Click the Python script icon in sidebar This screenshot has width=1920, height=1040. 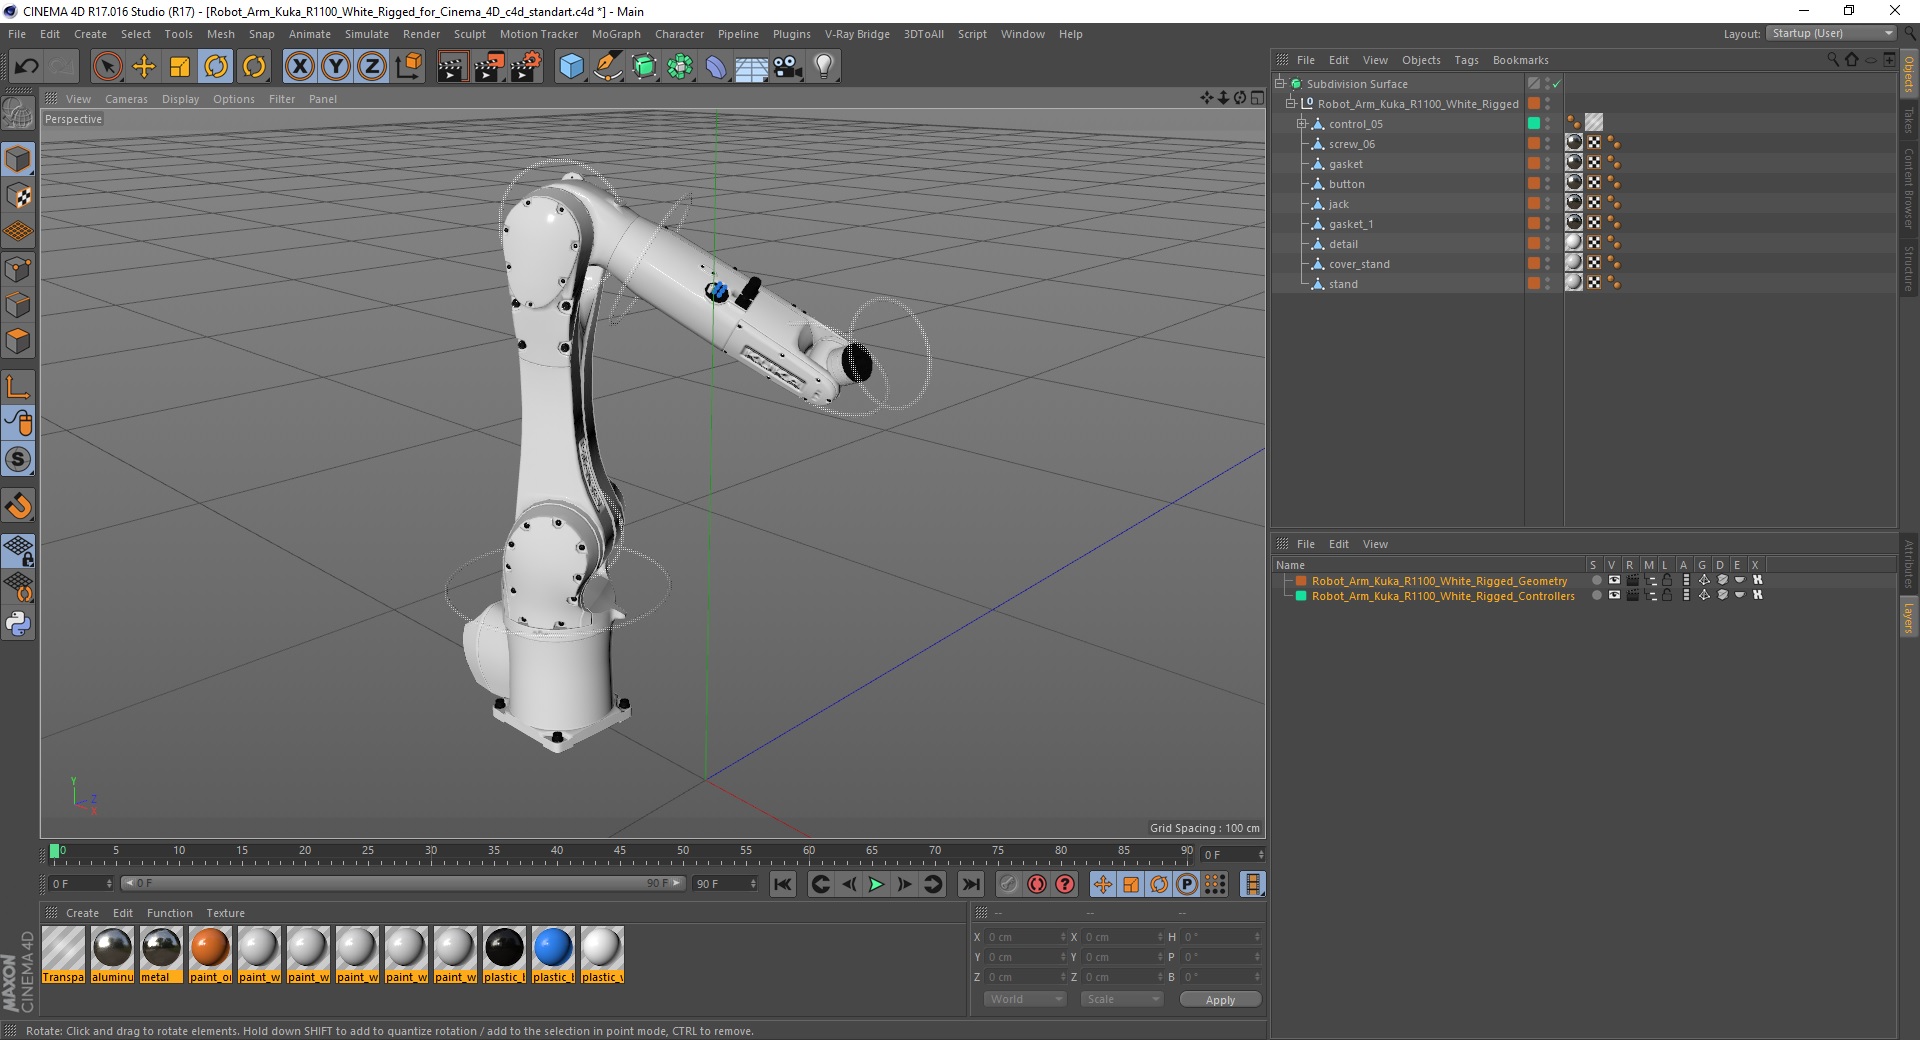18,625
